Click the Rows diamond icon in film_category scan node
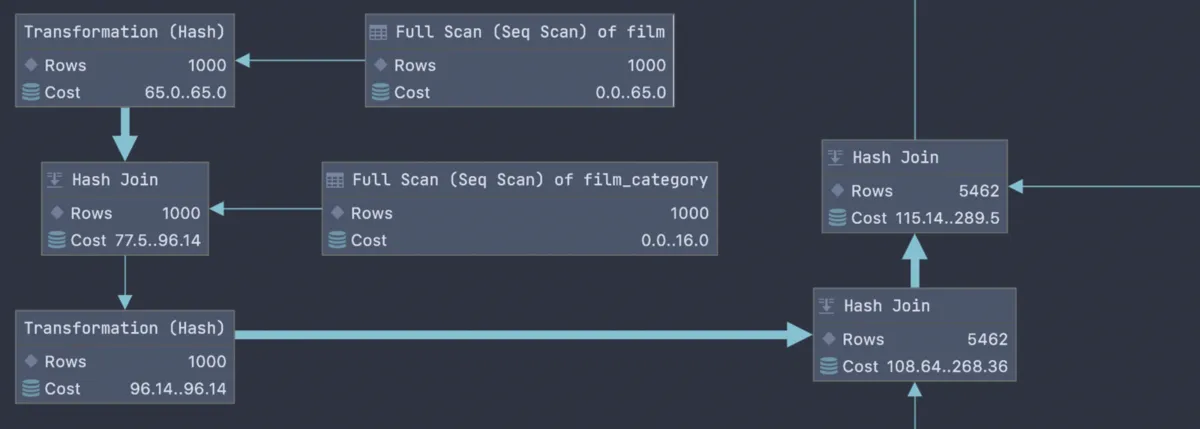Viewport: 1200px width, 429px height. click(337, 213)
